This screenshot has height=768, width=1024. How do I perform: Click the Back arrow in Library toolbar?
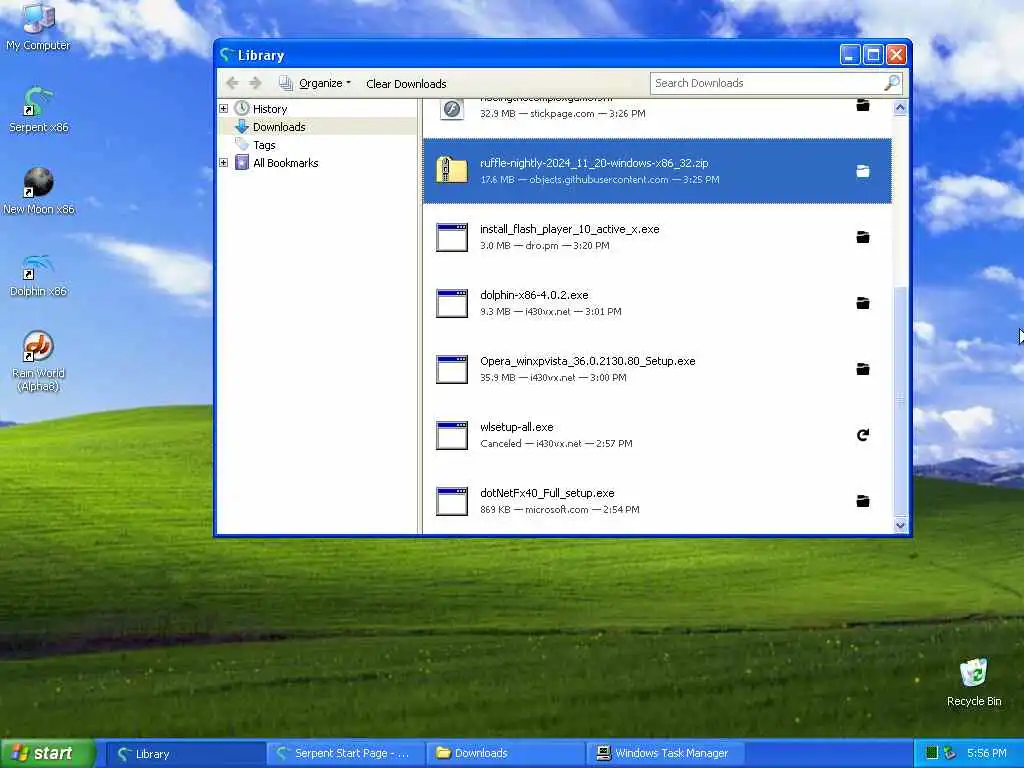[x=232, y=83]
